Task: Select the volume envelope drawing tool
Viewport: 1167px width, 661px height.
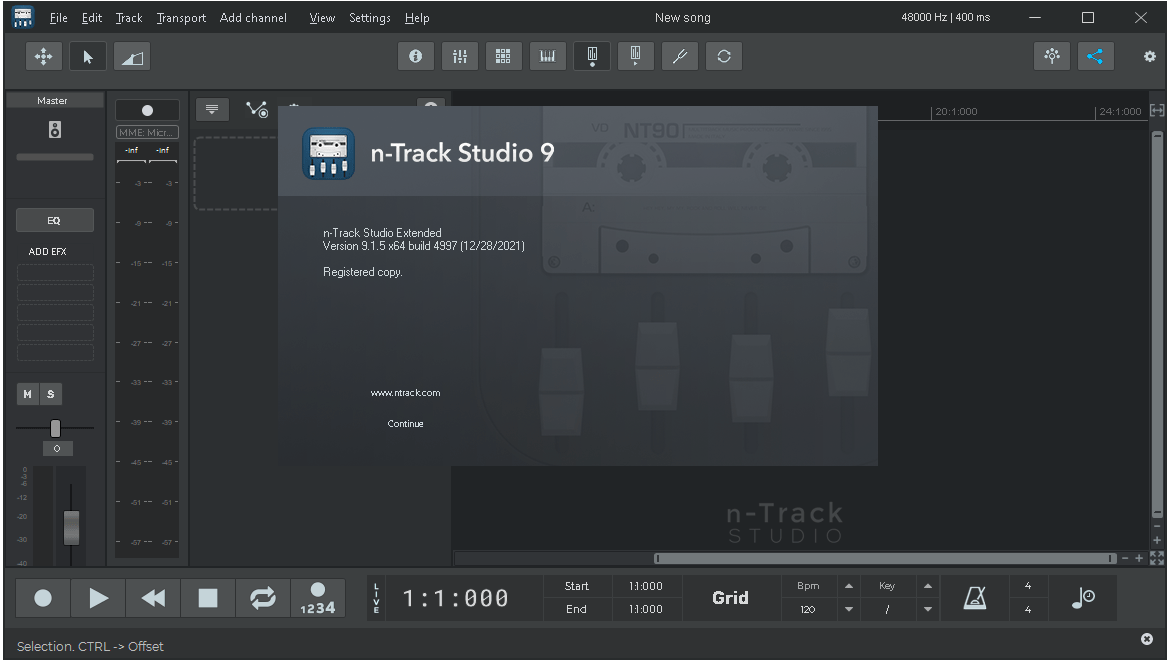Action: [x=132, y=57]
